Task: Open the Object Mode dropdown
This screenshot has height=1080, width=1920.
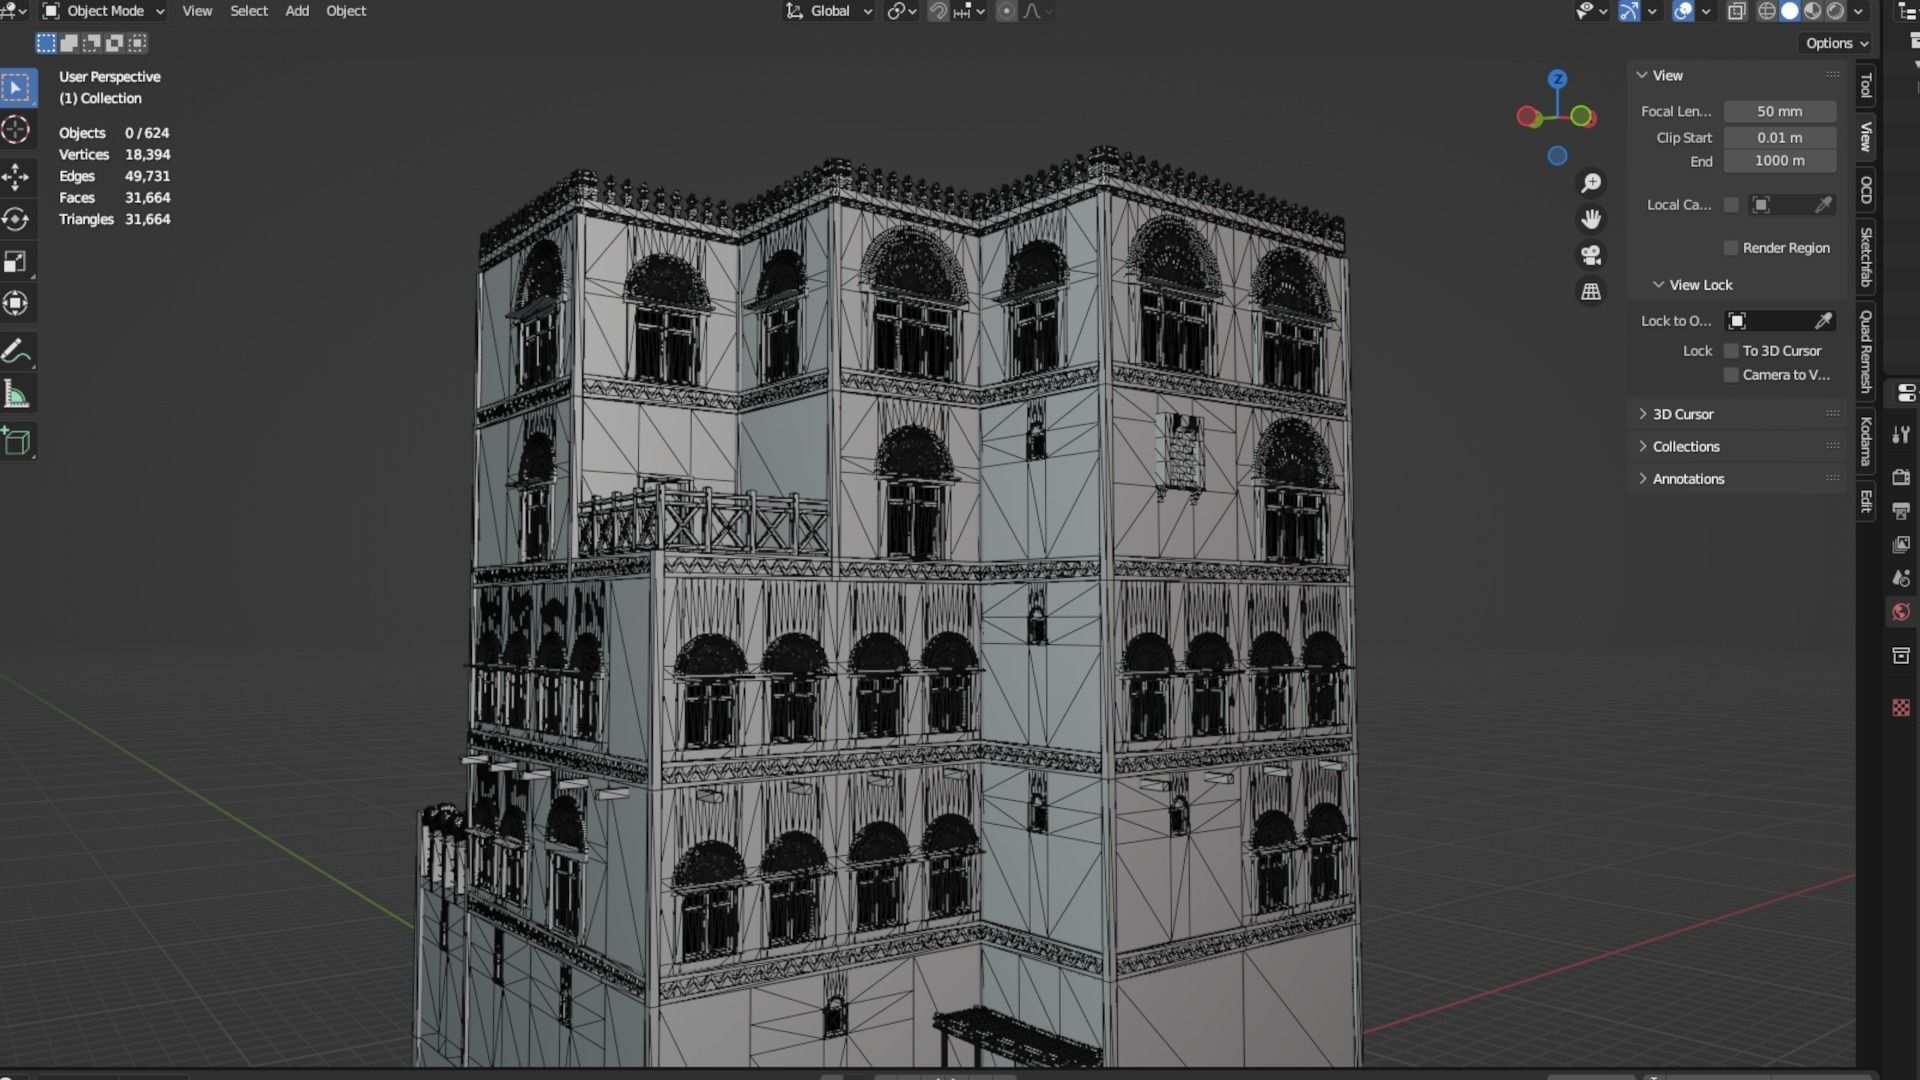Action: click(x=103, y=11)
